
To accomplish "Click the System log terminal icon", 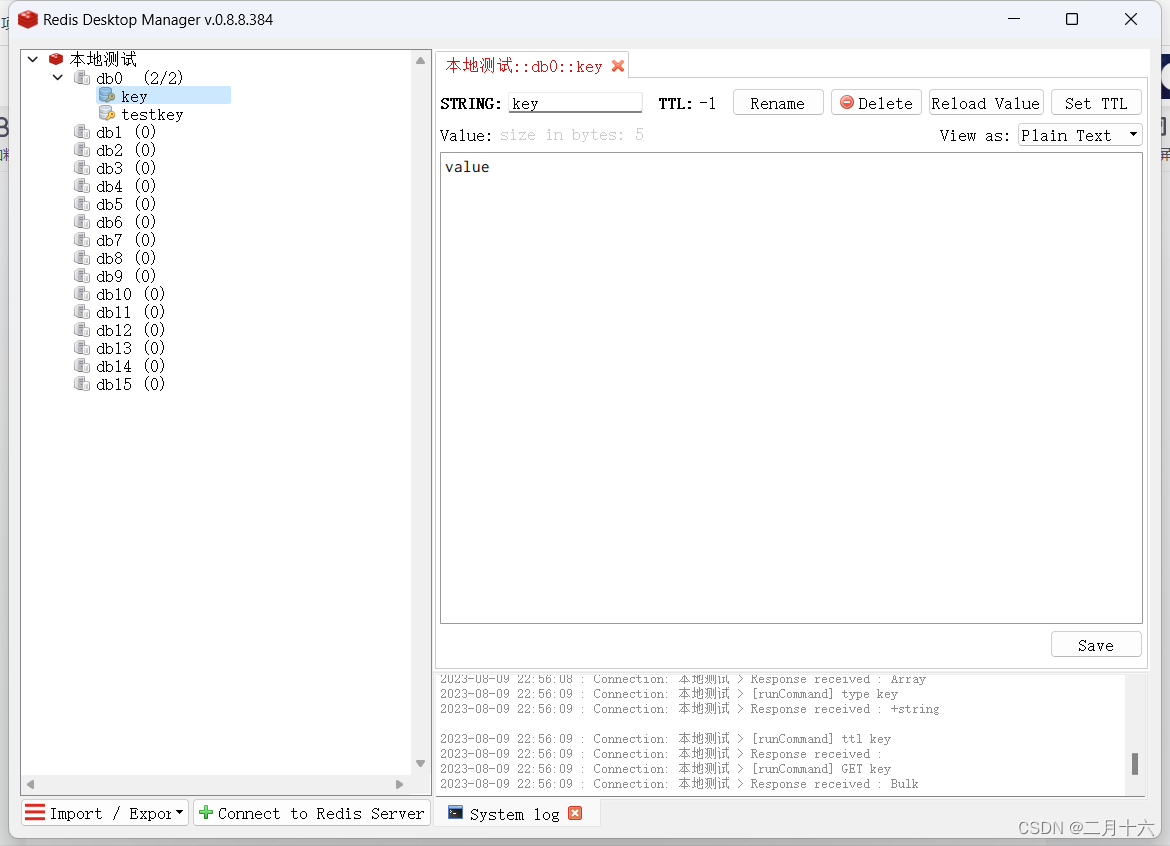I will click(455, 813).
